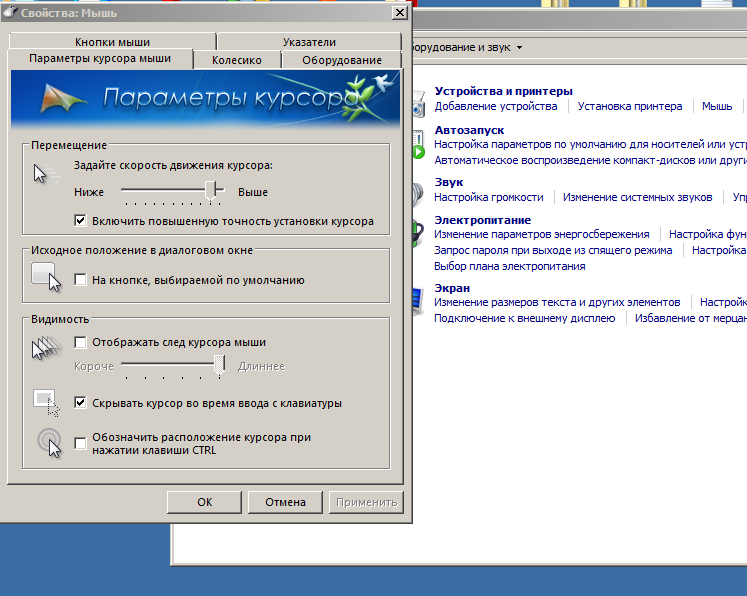The width and height of the screenshot is (747, 596).
Task: Click the 'Ниже' slider label
Action: 89,192
